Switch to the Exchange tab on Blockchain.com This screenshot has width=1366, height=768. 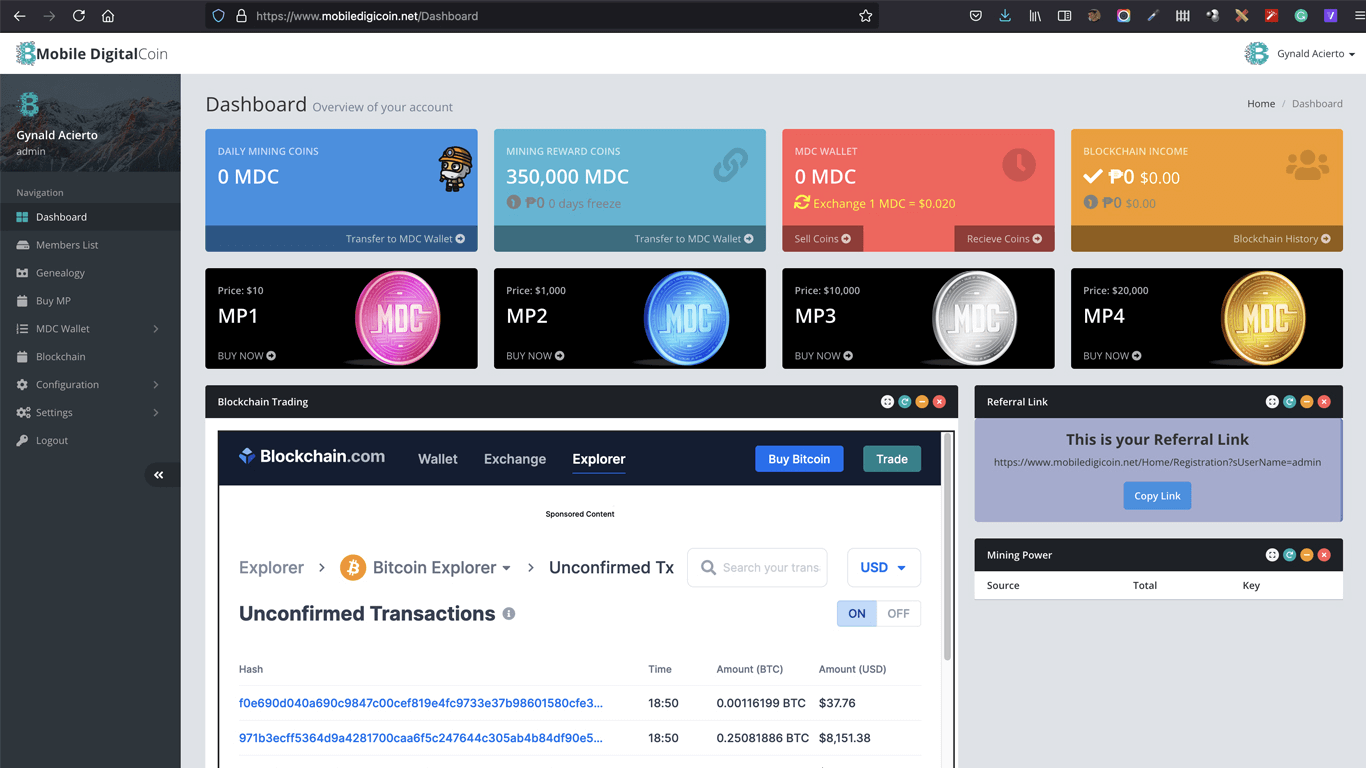pyautogui.click(x=515, y=459)
